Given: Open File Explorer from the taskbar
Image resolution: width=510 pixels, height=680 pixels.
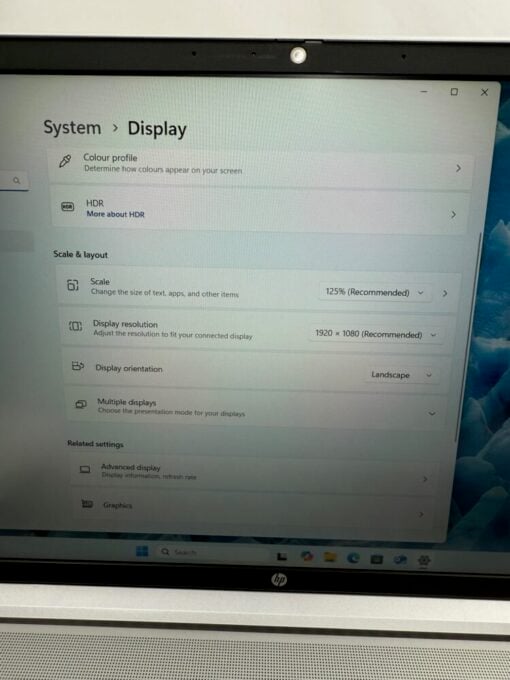Looking at the screenshot, I should click(330, 557).
